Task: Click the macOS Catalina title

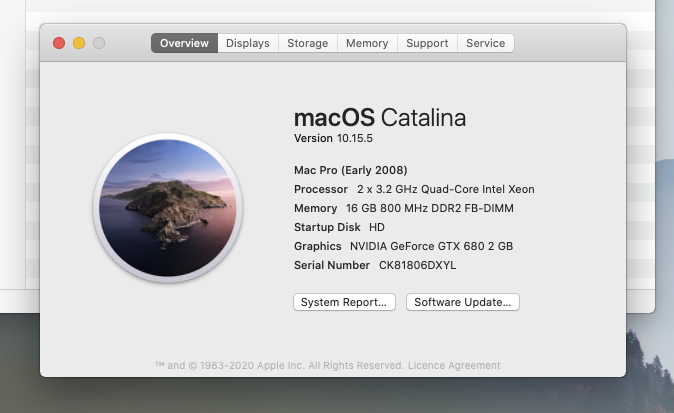Action: 380,117
